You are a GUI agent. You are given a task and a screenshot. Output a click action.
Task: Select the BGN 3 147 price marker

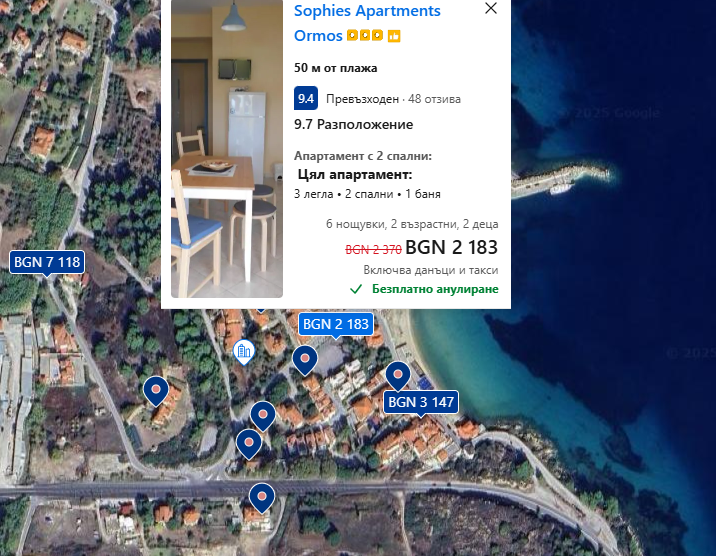tap(421, 403)
